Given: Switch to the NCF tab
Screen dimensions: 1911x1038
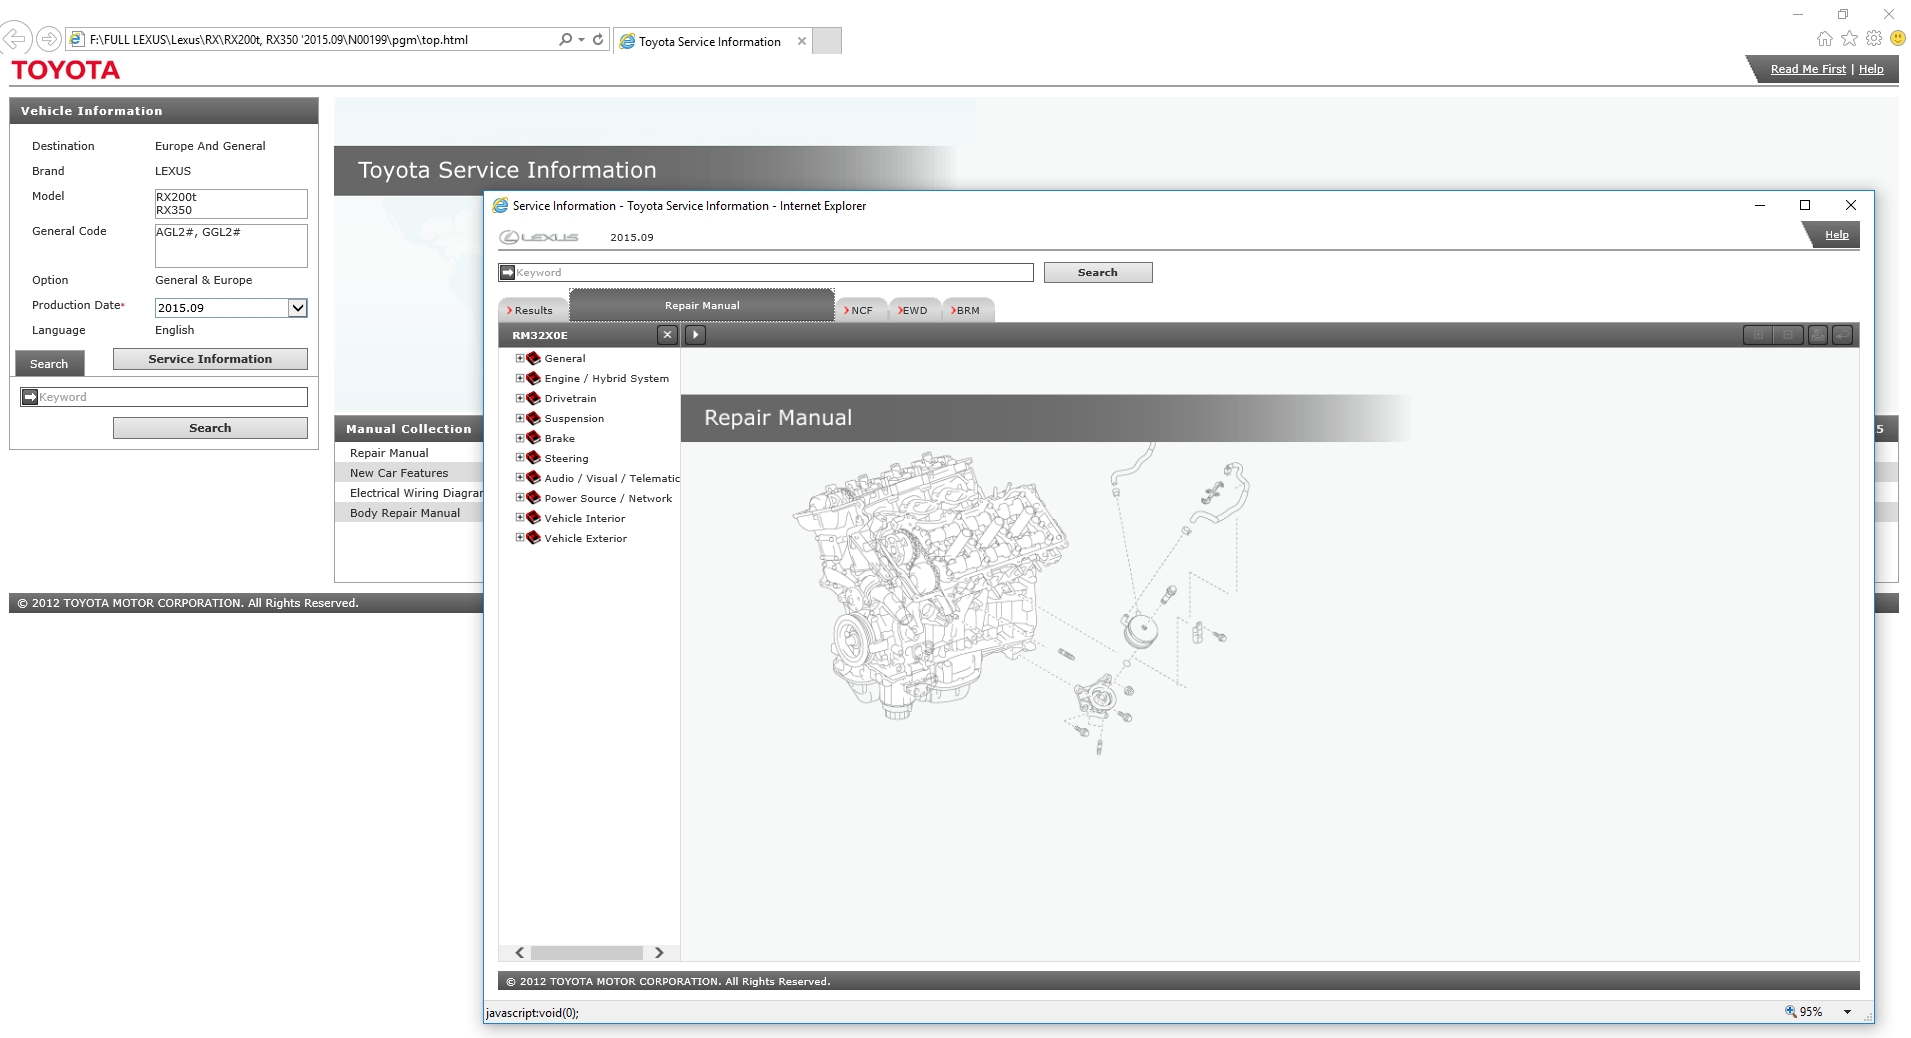Looking at the screenshot, I should point(860,310).
